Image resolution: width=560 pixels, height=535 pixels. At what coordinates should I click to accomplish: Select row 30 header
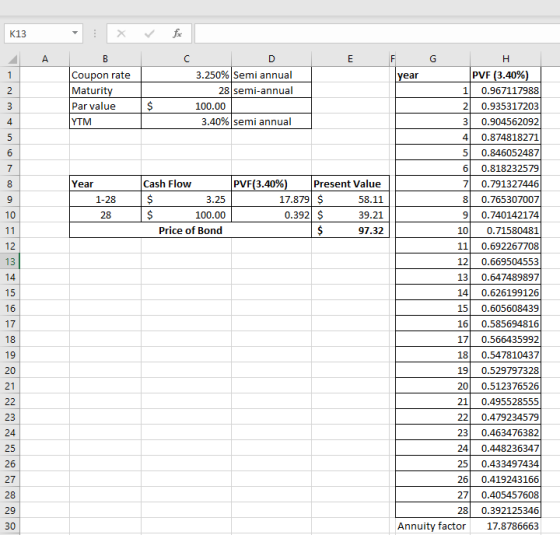click(x=10, y=526)
